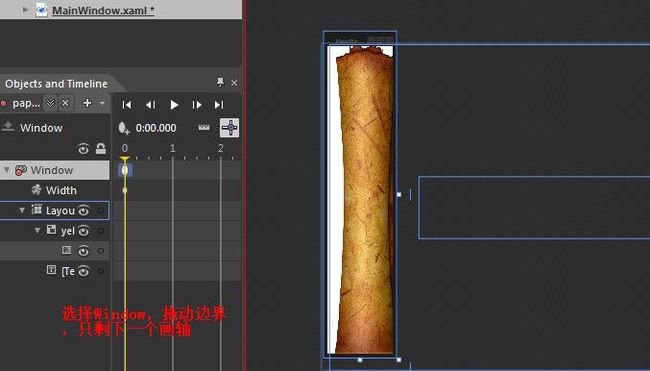The image size is (650, 371).
Task: Click the Layou grid icon
Action: coord(37,210)
